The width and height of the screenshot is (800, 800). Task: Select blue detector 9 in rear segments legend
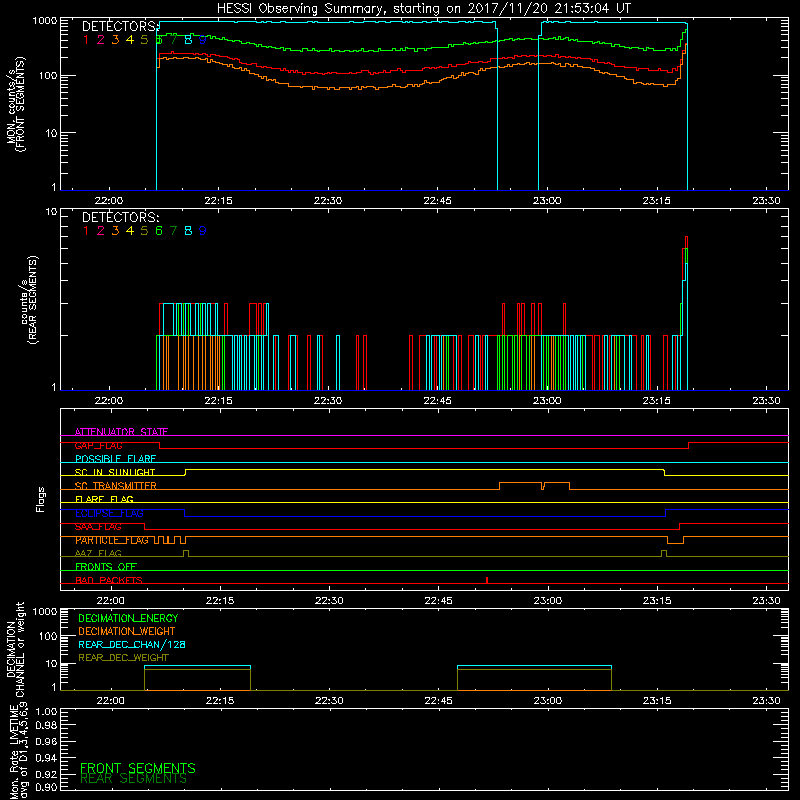click(x=203, y=231)
